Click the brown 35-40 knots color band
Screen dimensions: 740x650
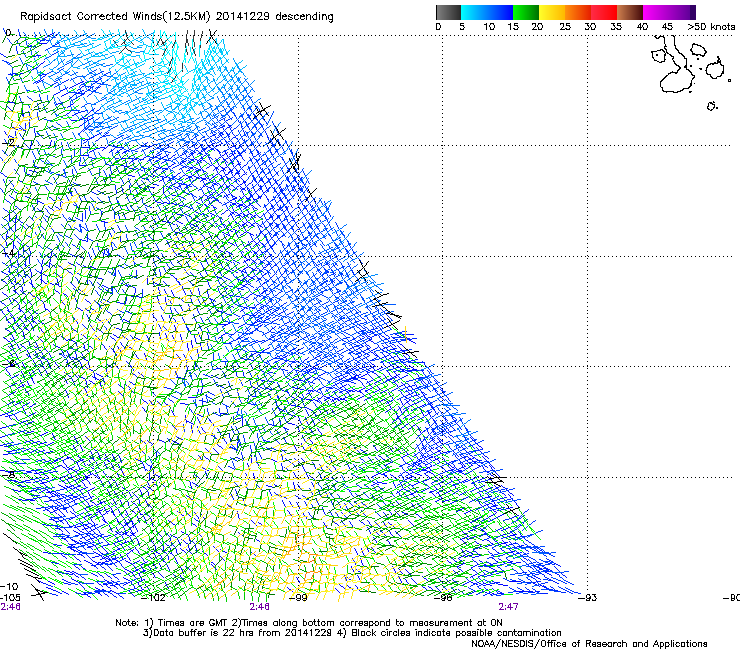point(630,12)
